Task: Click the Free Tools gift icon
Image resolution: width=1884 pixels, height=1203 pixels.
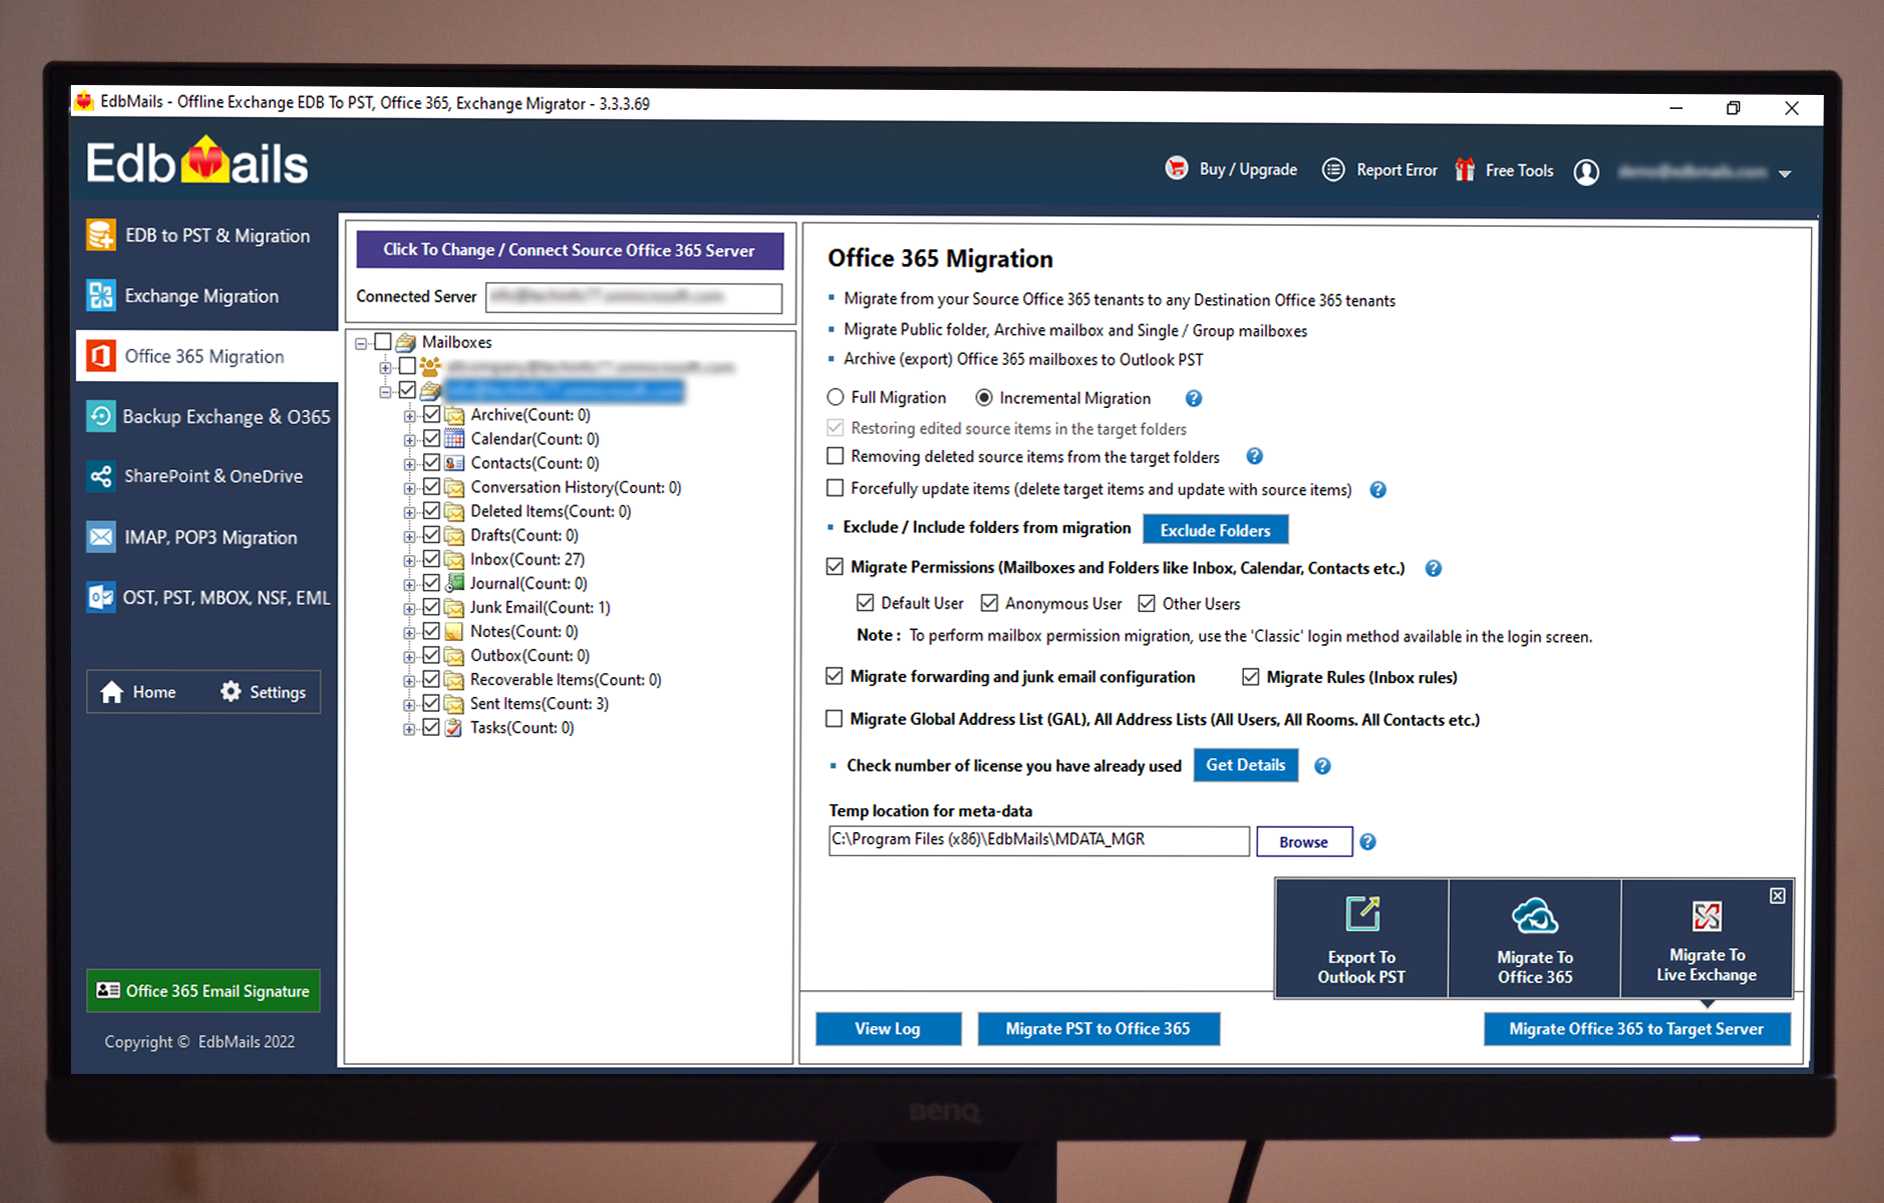Action: (x=1465, y=170)
